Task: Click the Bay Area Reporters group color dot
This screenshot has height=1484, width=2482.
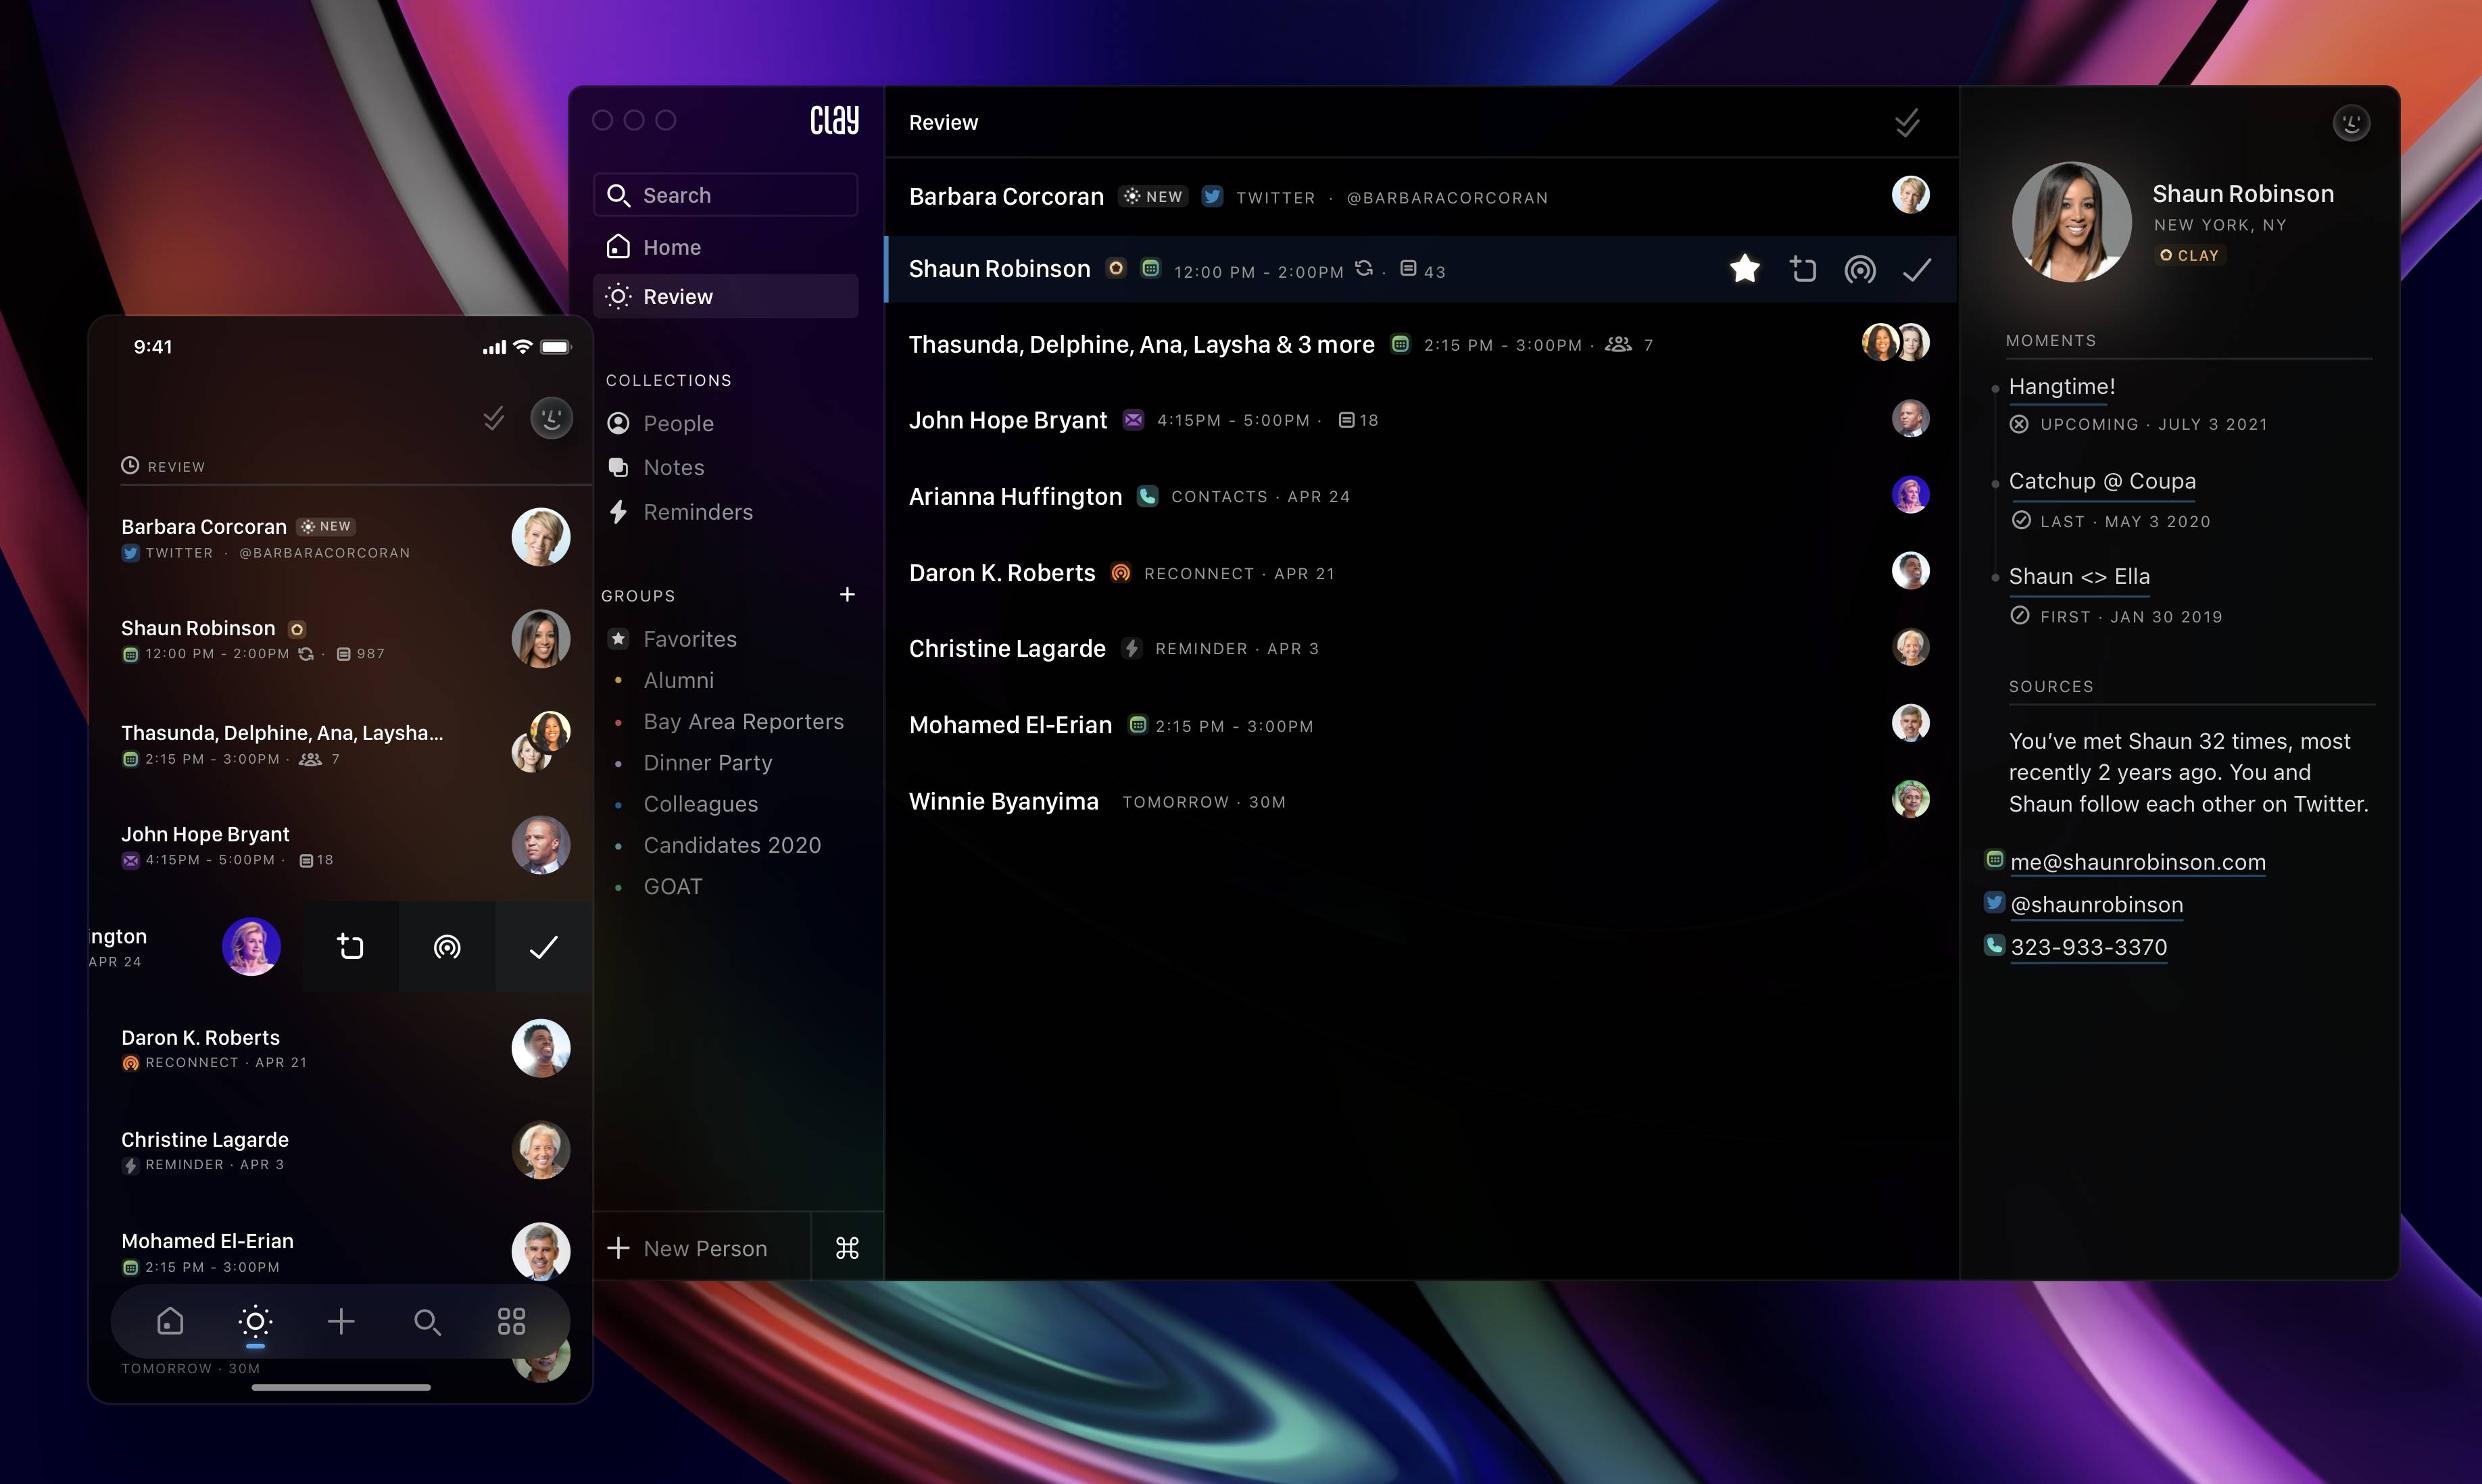Action: pos(618,722)
